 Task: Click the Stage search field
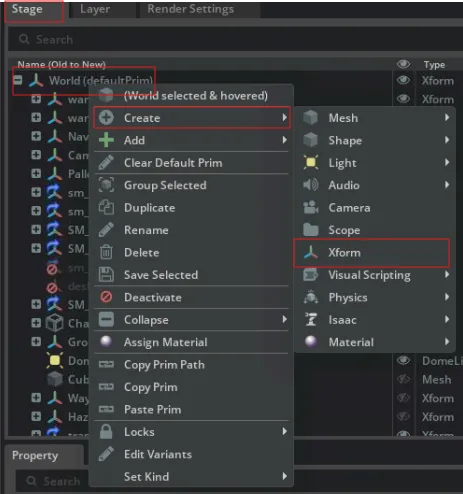(235, 39)
